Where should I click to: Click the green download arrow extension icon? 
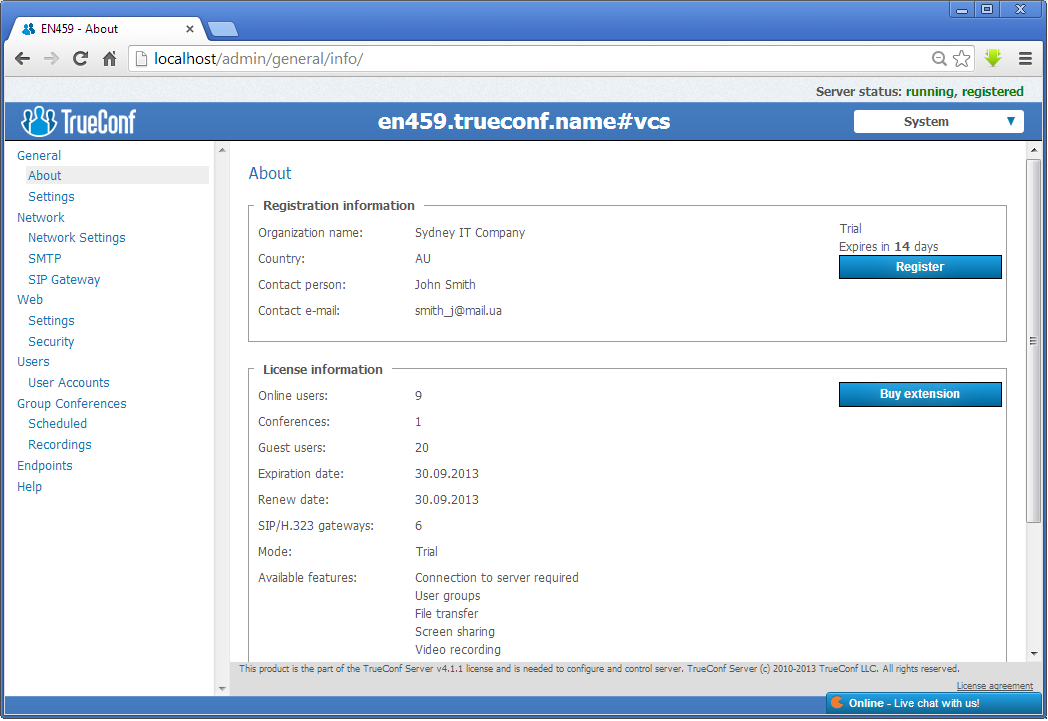click(x=993, y=59)
